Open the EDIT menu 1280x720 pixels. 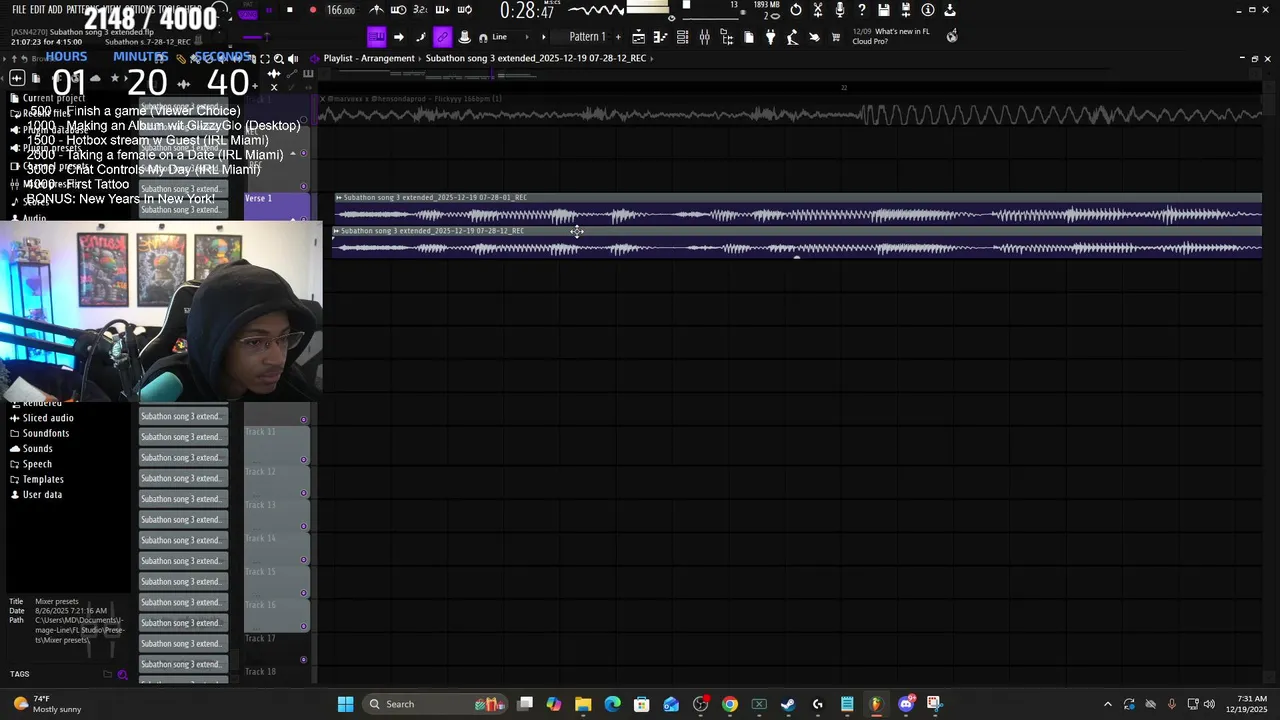point(38,9)
